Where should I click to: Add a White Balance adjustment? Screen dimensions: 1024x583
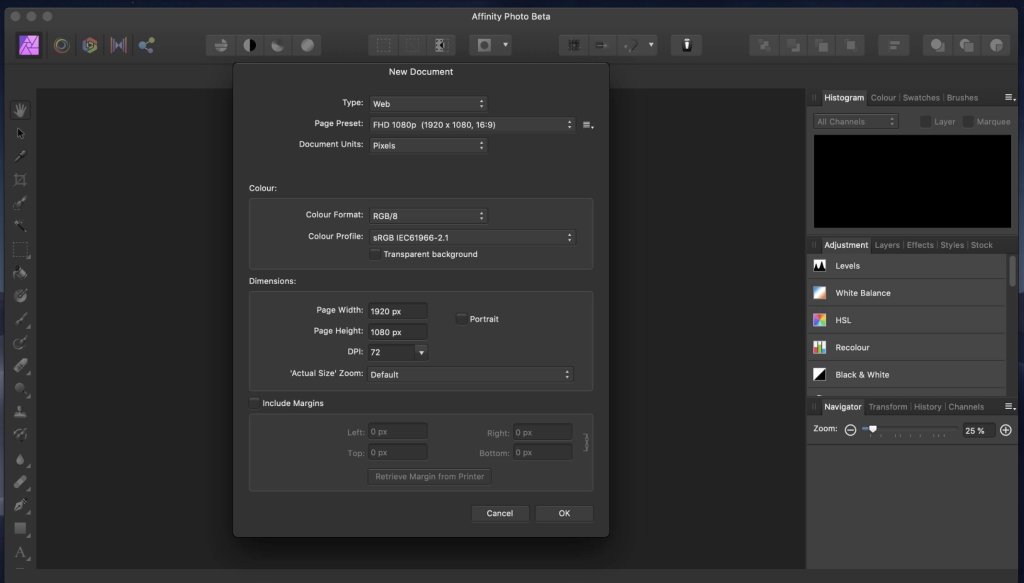pos(906,293)
